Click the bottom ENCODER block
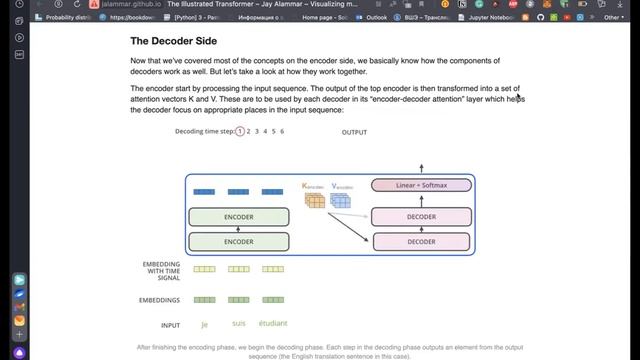This screenshot has height=360, width=640. 239,242
